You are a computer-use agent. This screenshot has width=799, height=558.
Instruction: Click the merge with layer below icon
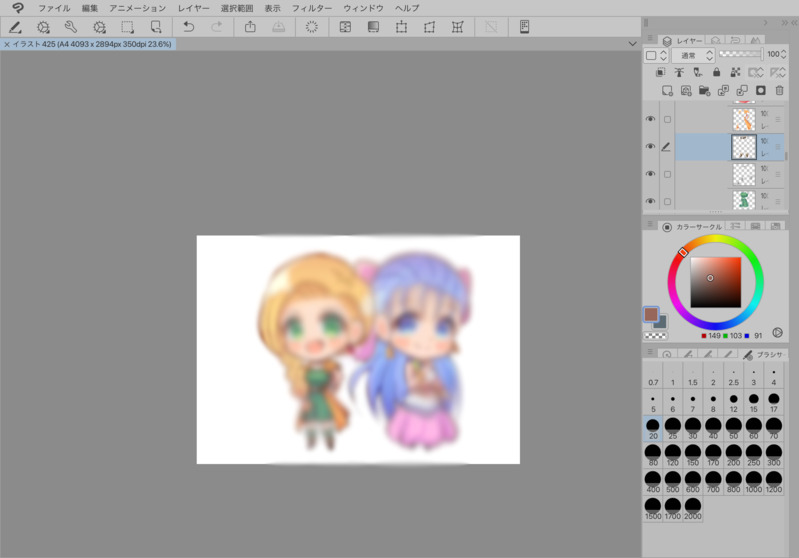(x=742, y=91)
